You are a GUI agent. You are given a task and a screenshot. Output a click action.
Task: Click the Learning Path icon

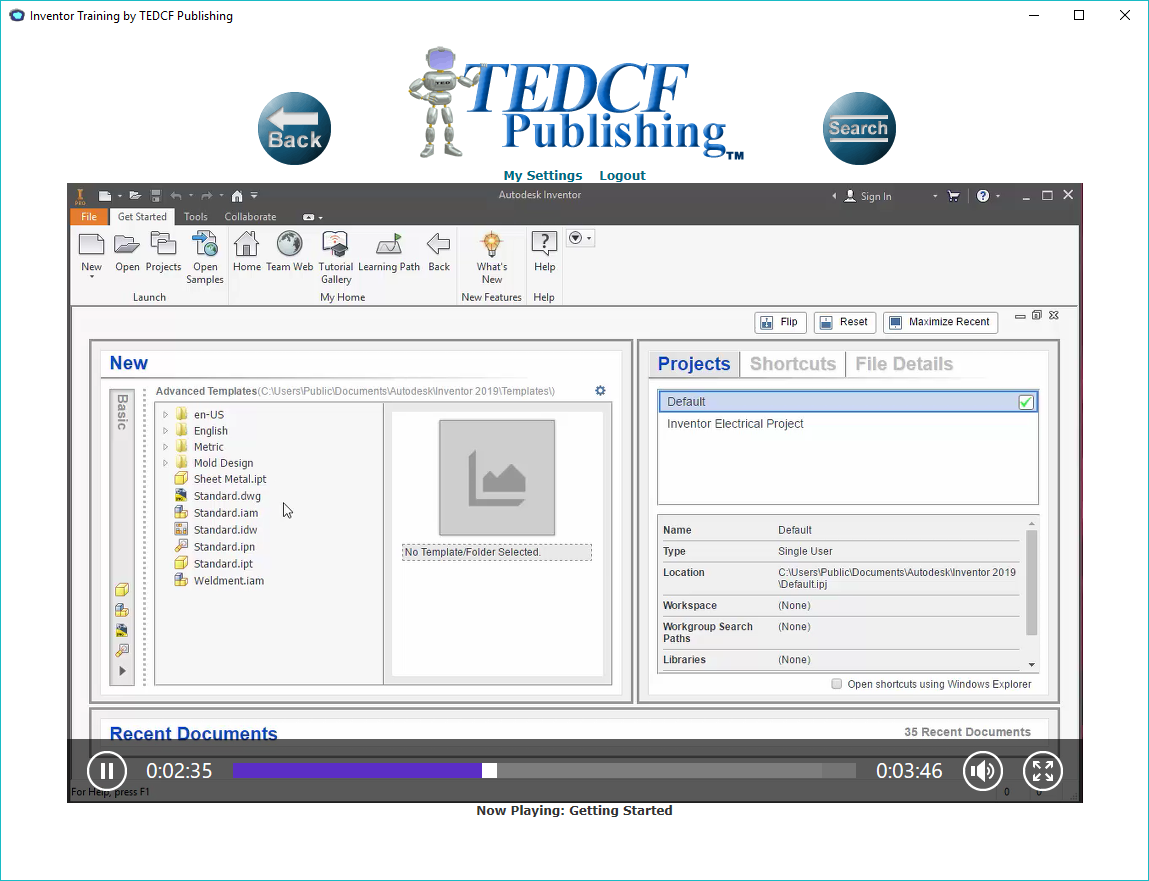coord(389,245)
